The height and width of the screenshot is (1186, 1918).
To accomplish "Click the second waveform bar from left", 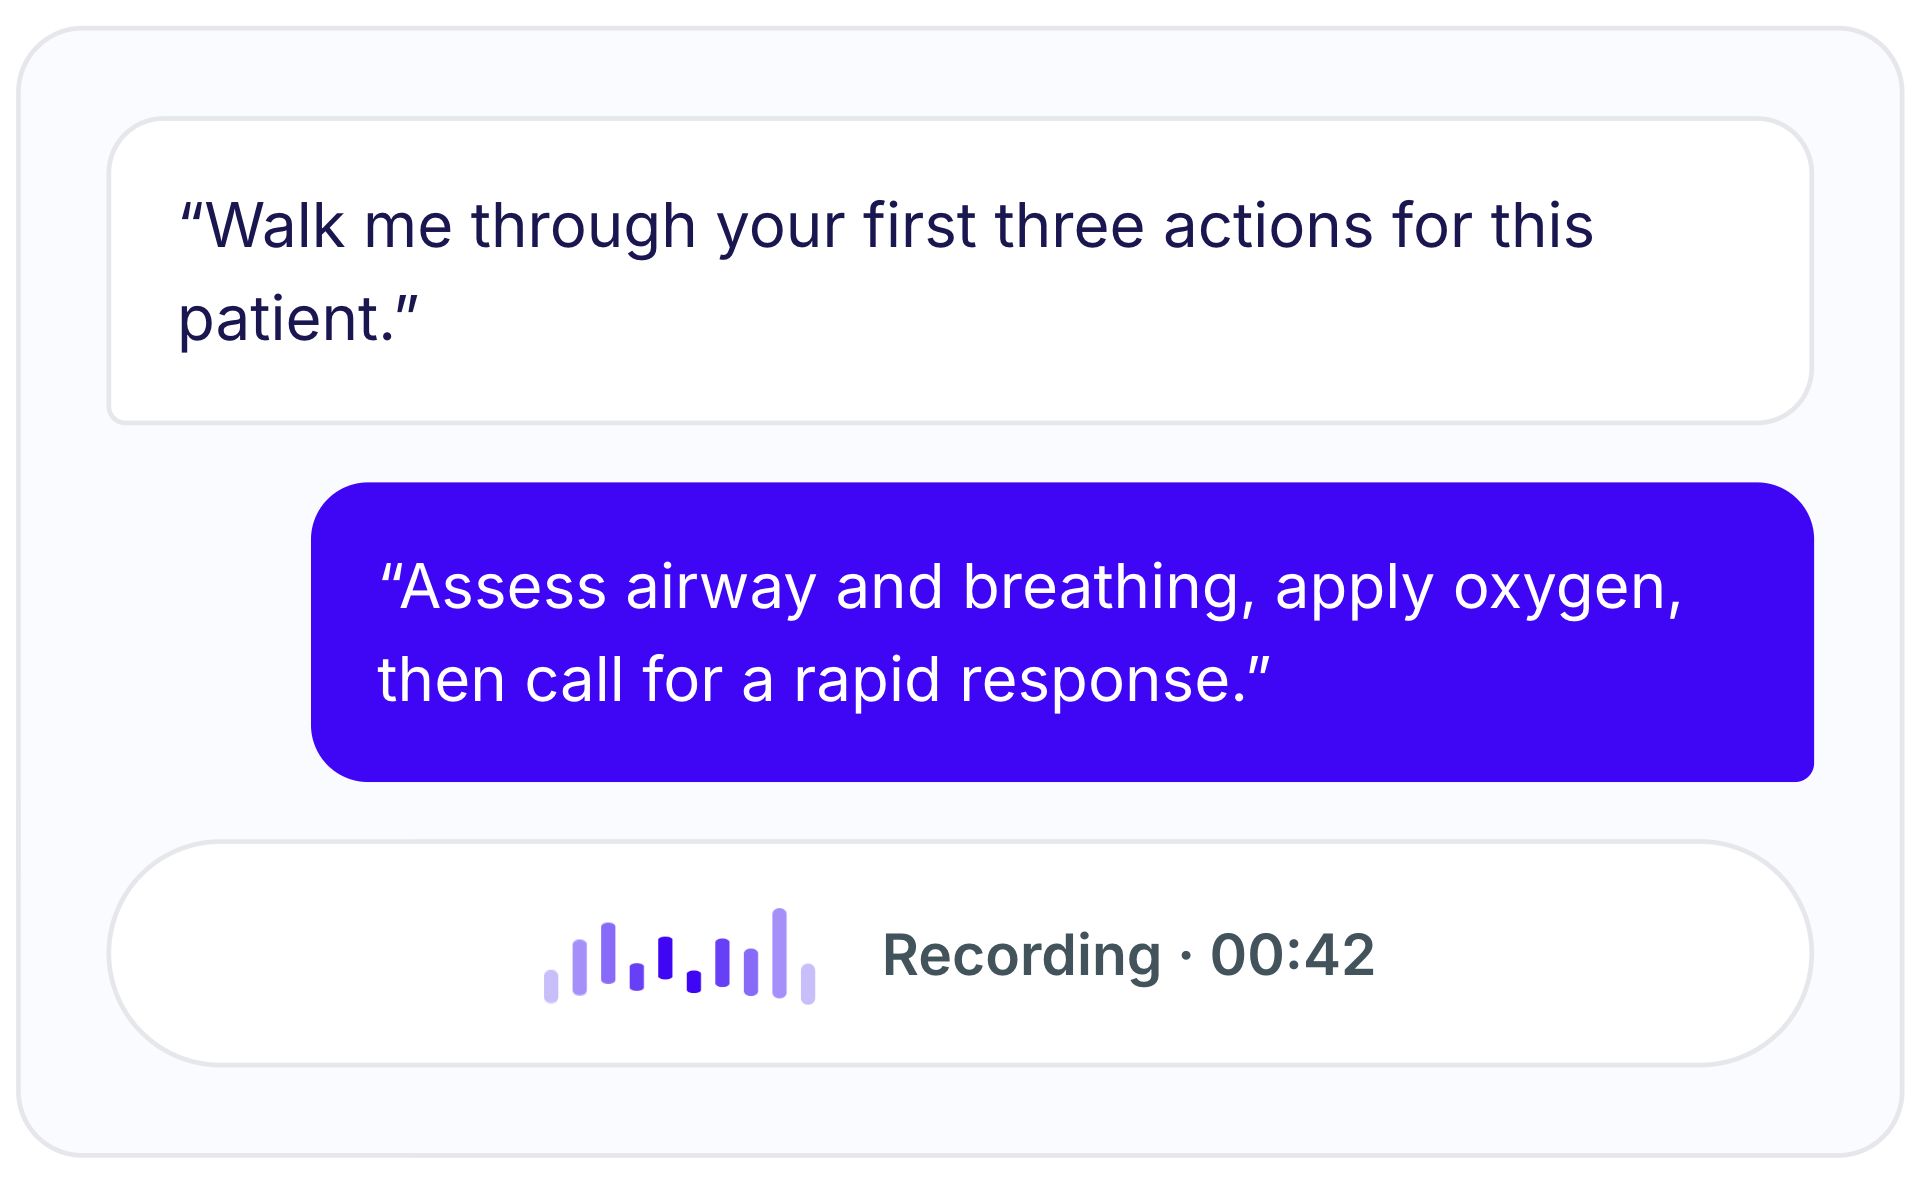I will click(579, 967).
